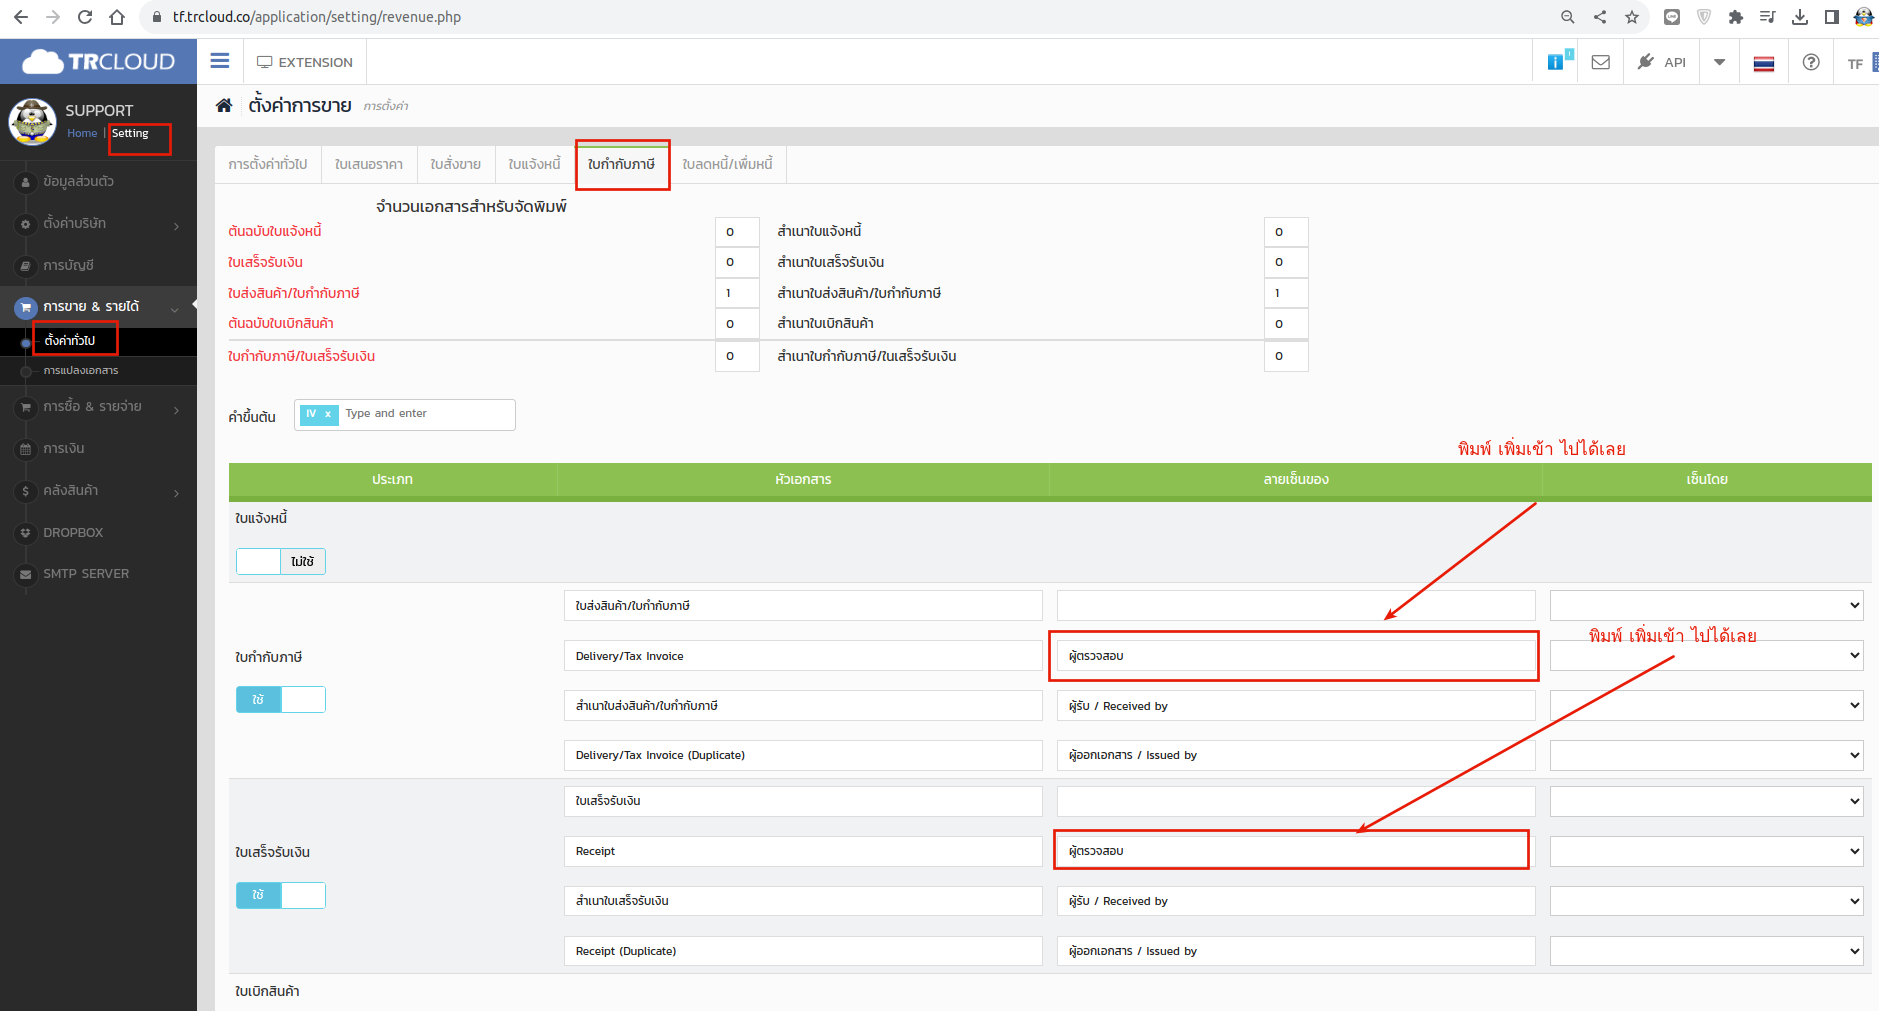Screen dimensions: 1879x1011
Task: Click the EXTENSION monitor button
Action: click(305, 62)
